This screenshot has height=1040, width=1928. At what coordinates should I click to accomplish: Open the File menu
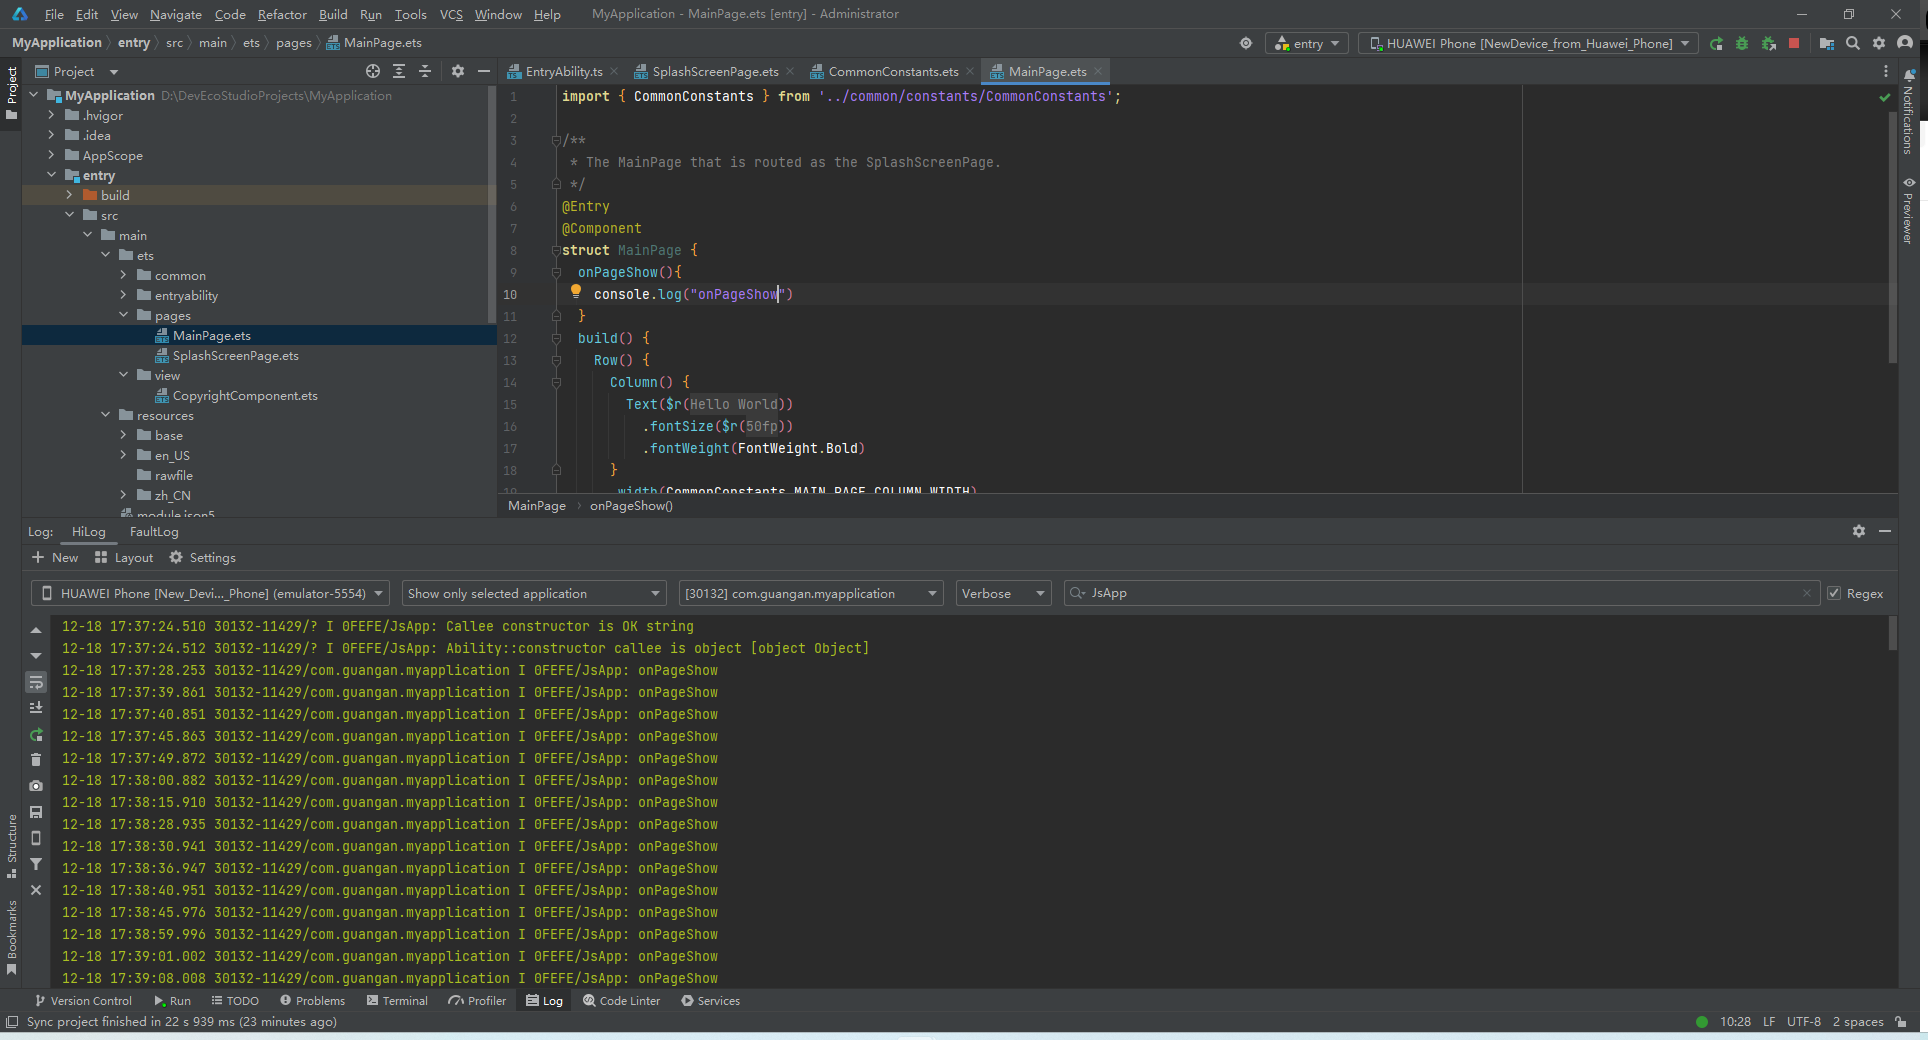[x=54, y=14]
